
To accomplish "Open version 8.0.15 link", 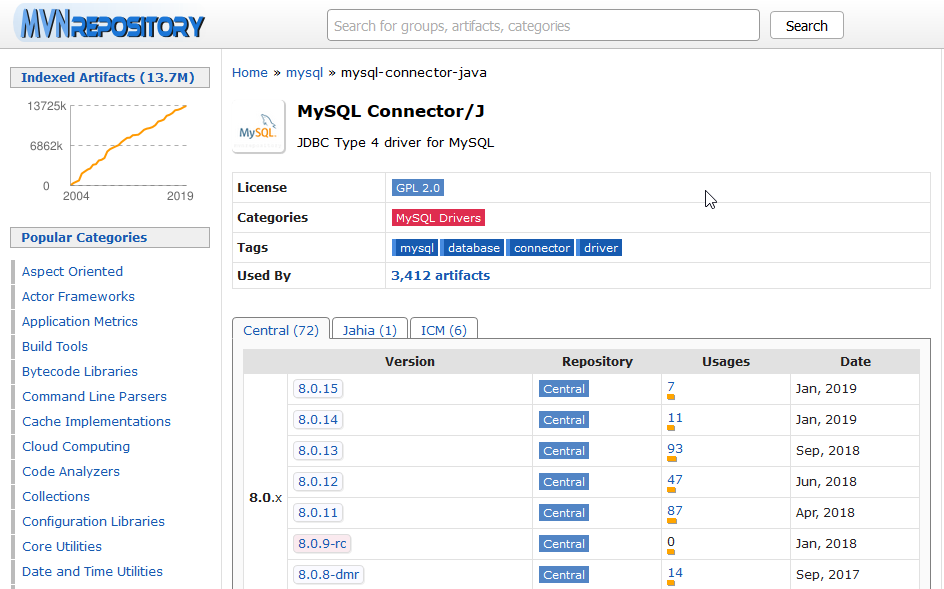I will click(318, 389).
